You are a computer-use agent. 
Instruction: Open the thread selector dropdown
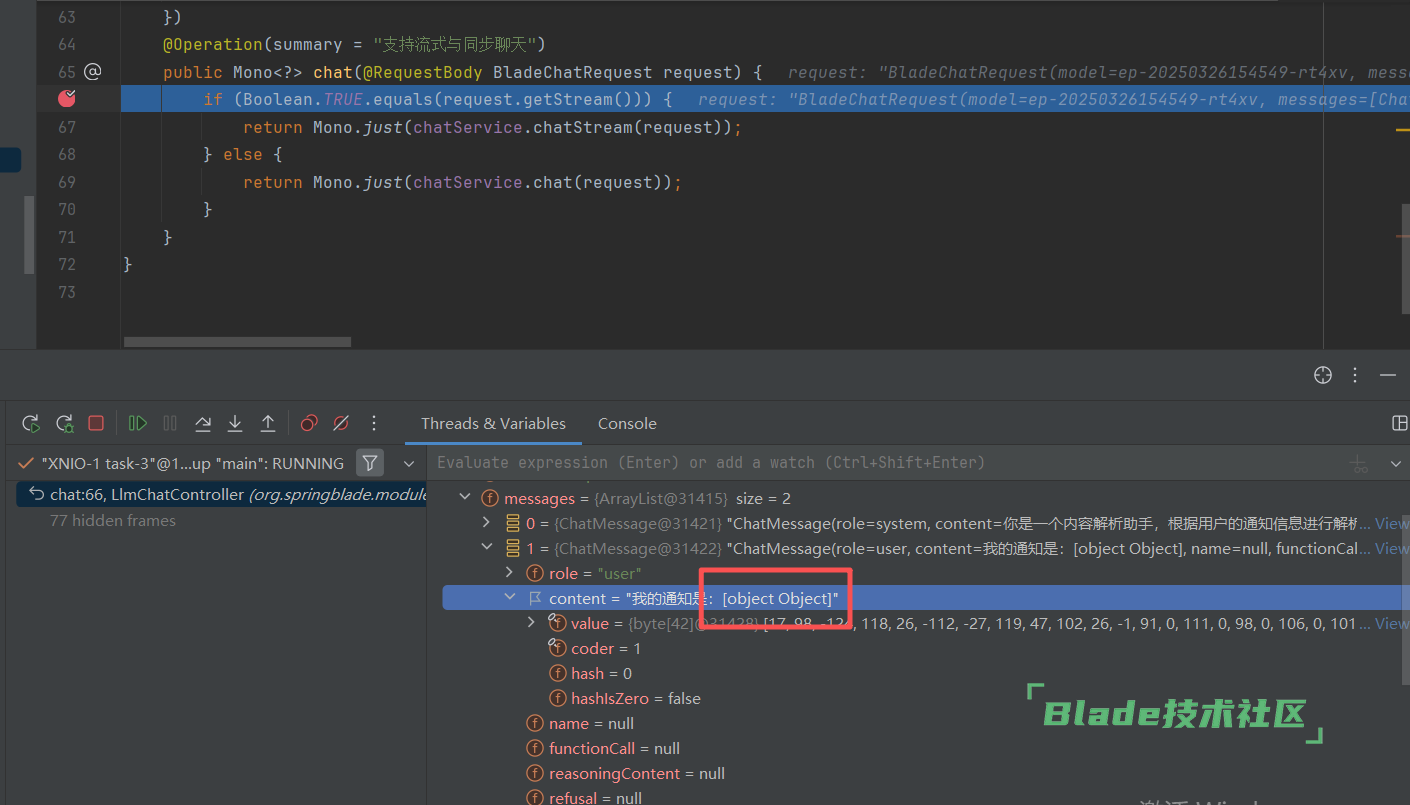(x=408, y=463)
